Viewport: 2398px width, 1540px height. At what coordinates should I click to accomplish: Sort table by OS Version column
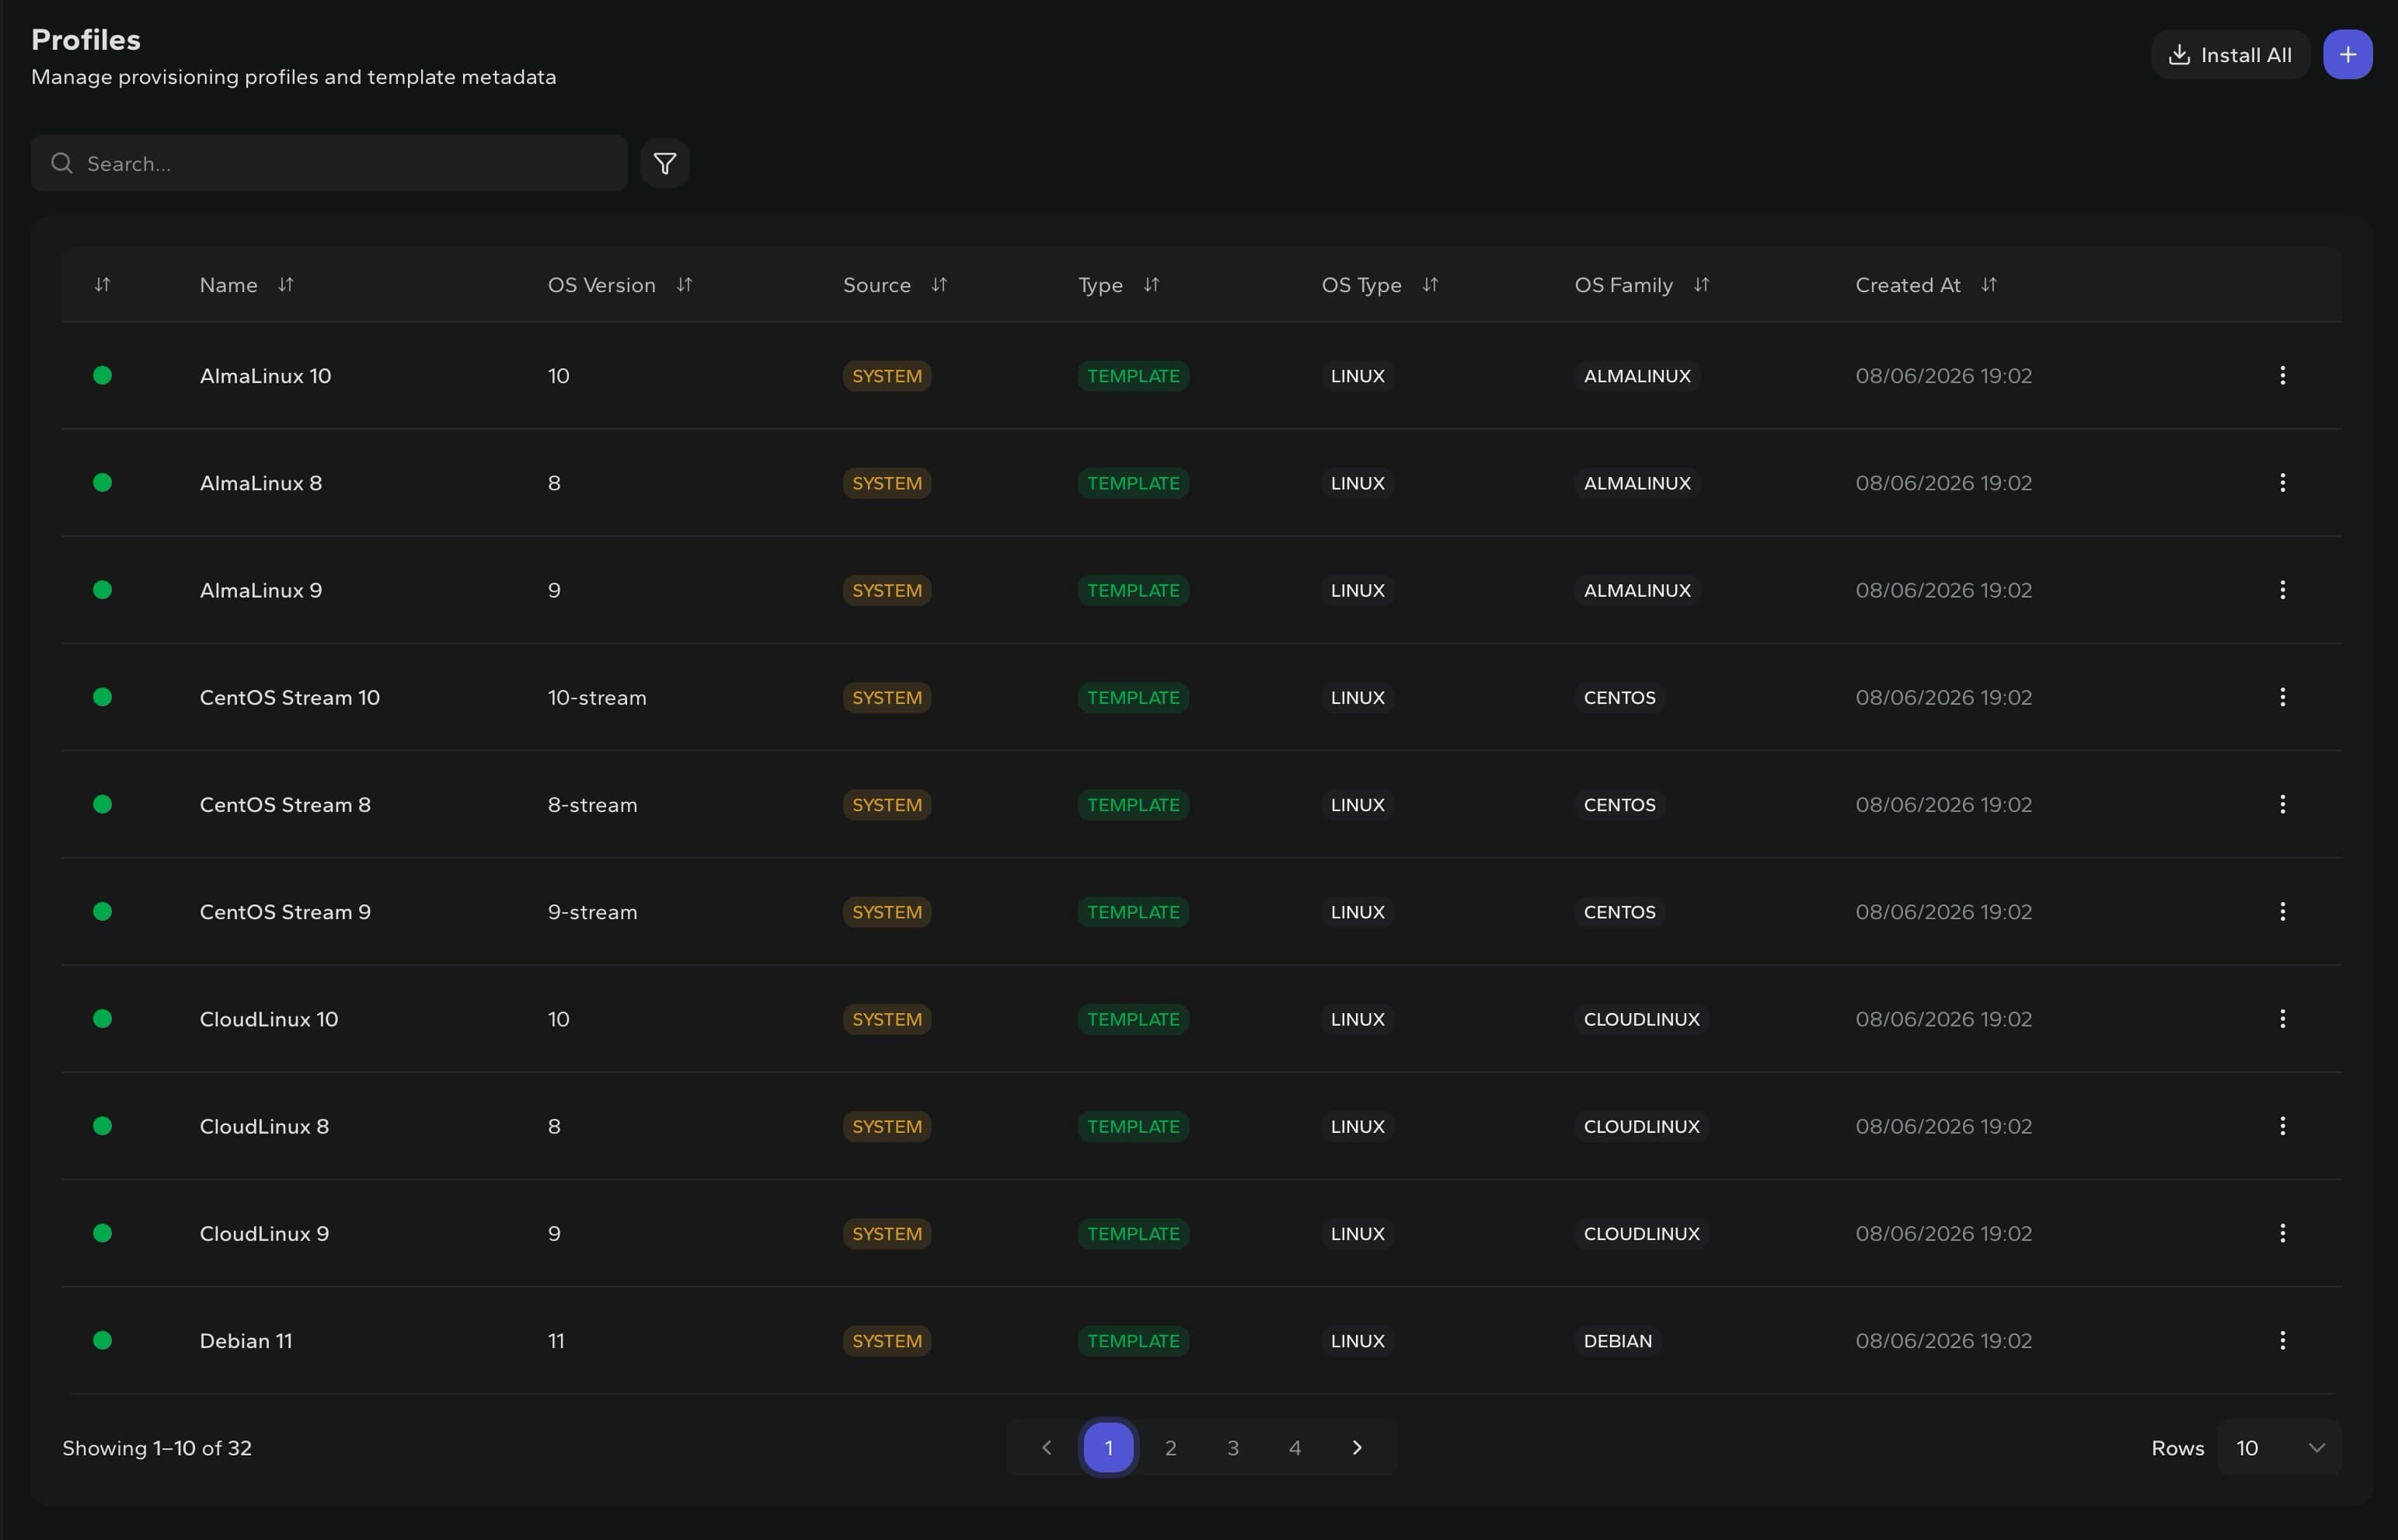(684, 285)
